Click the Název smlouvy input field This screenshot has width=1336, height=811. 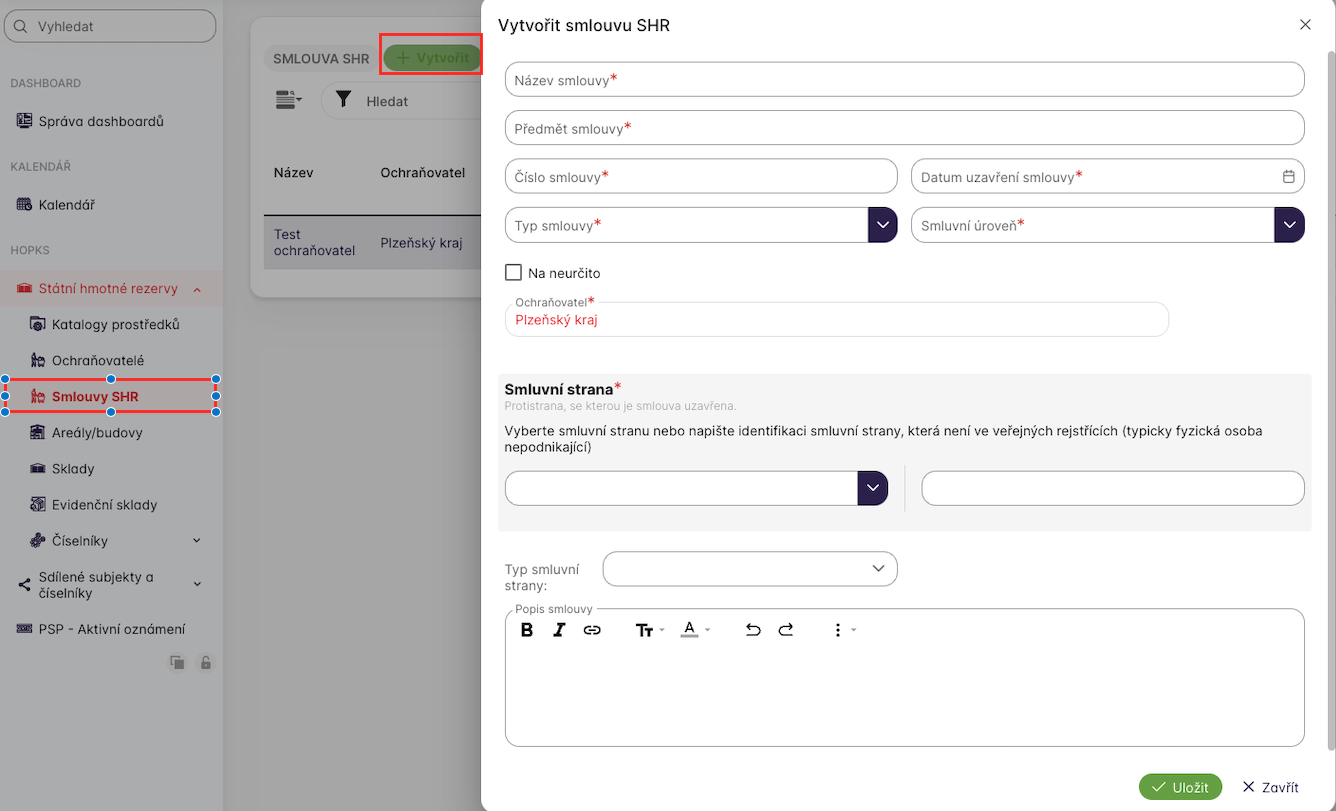click(904, 80)
